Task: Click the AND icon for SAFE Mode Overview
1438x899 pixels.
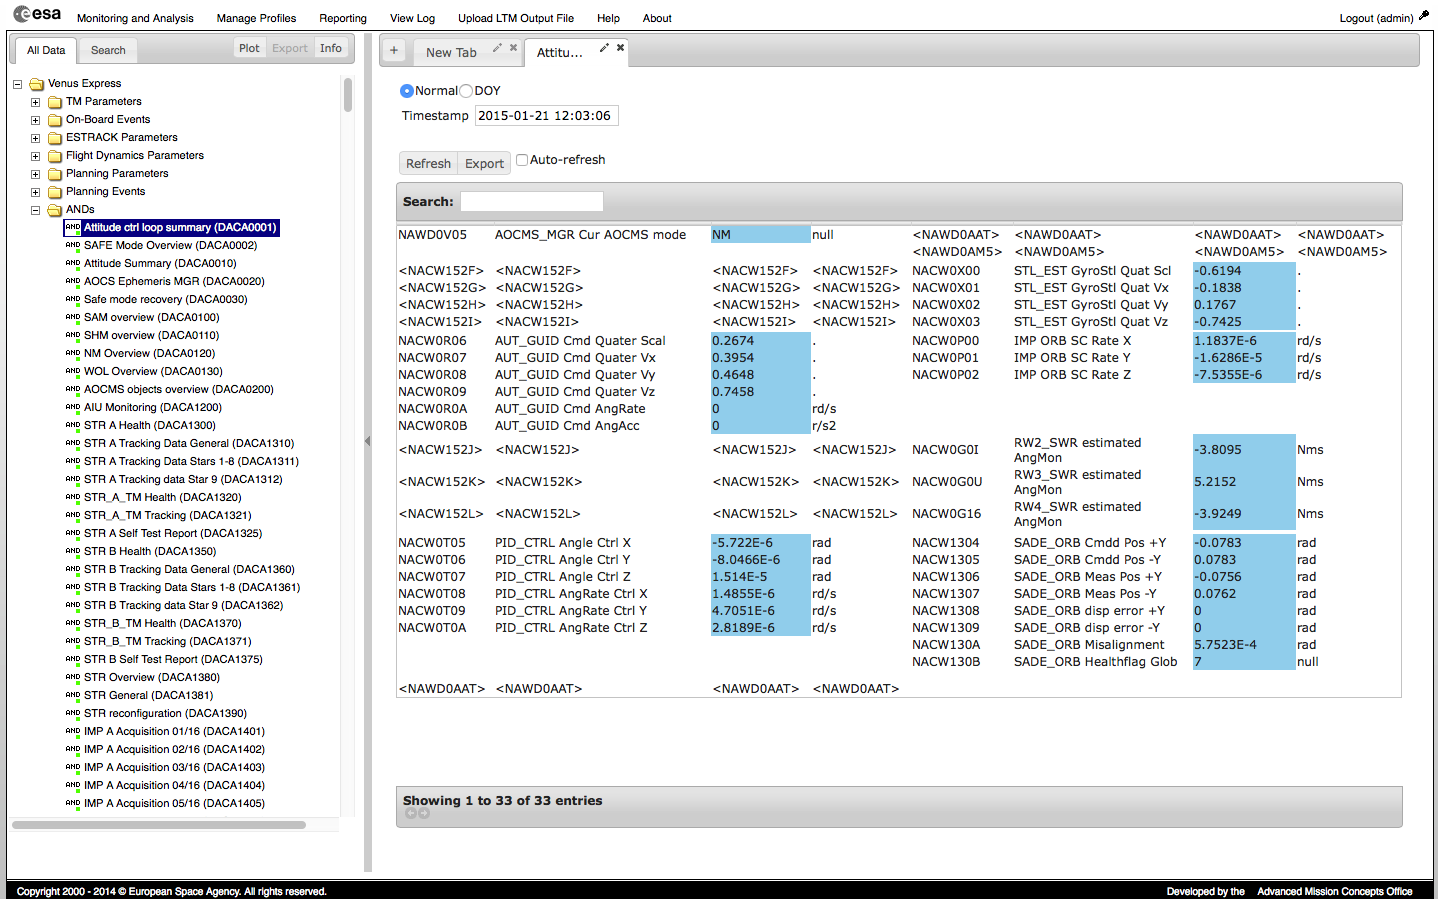Action: (73, 245)
